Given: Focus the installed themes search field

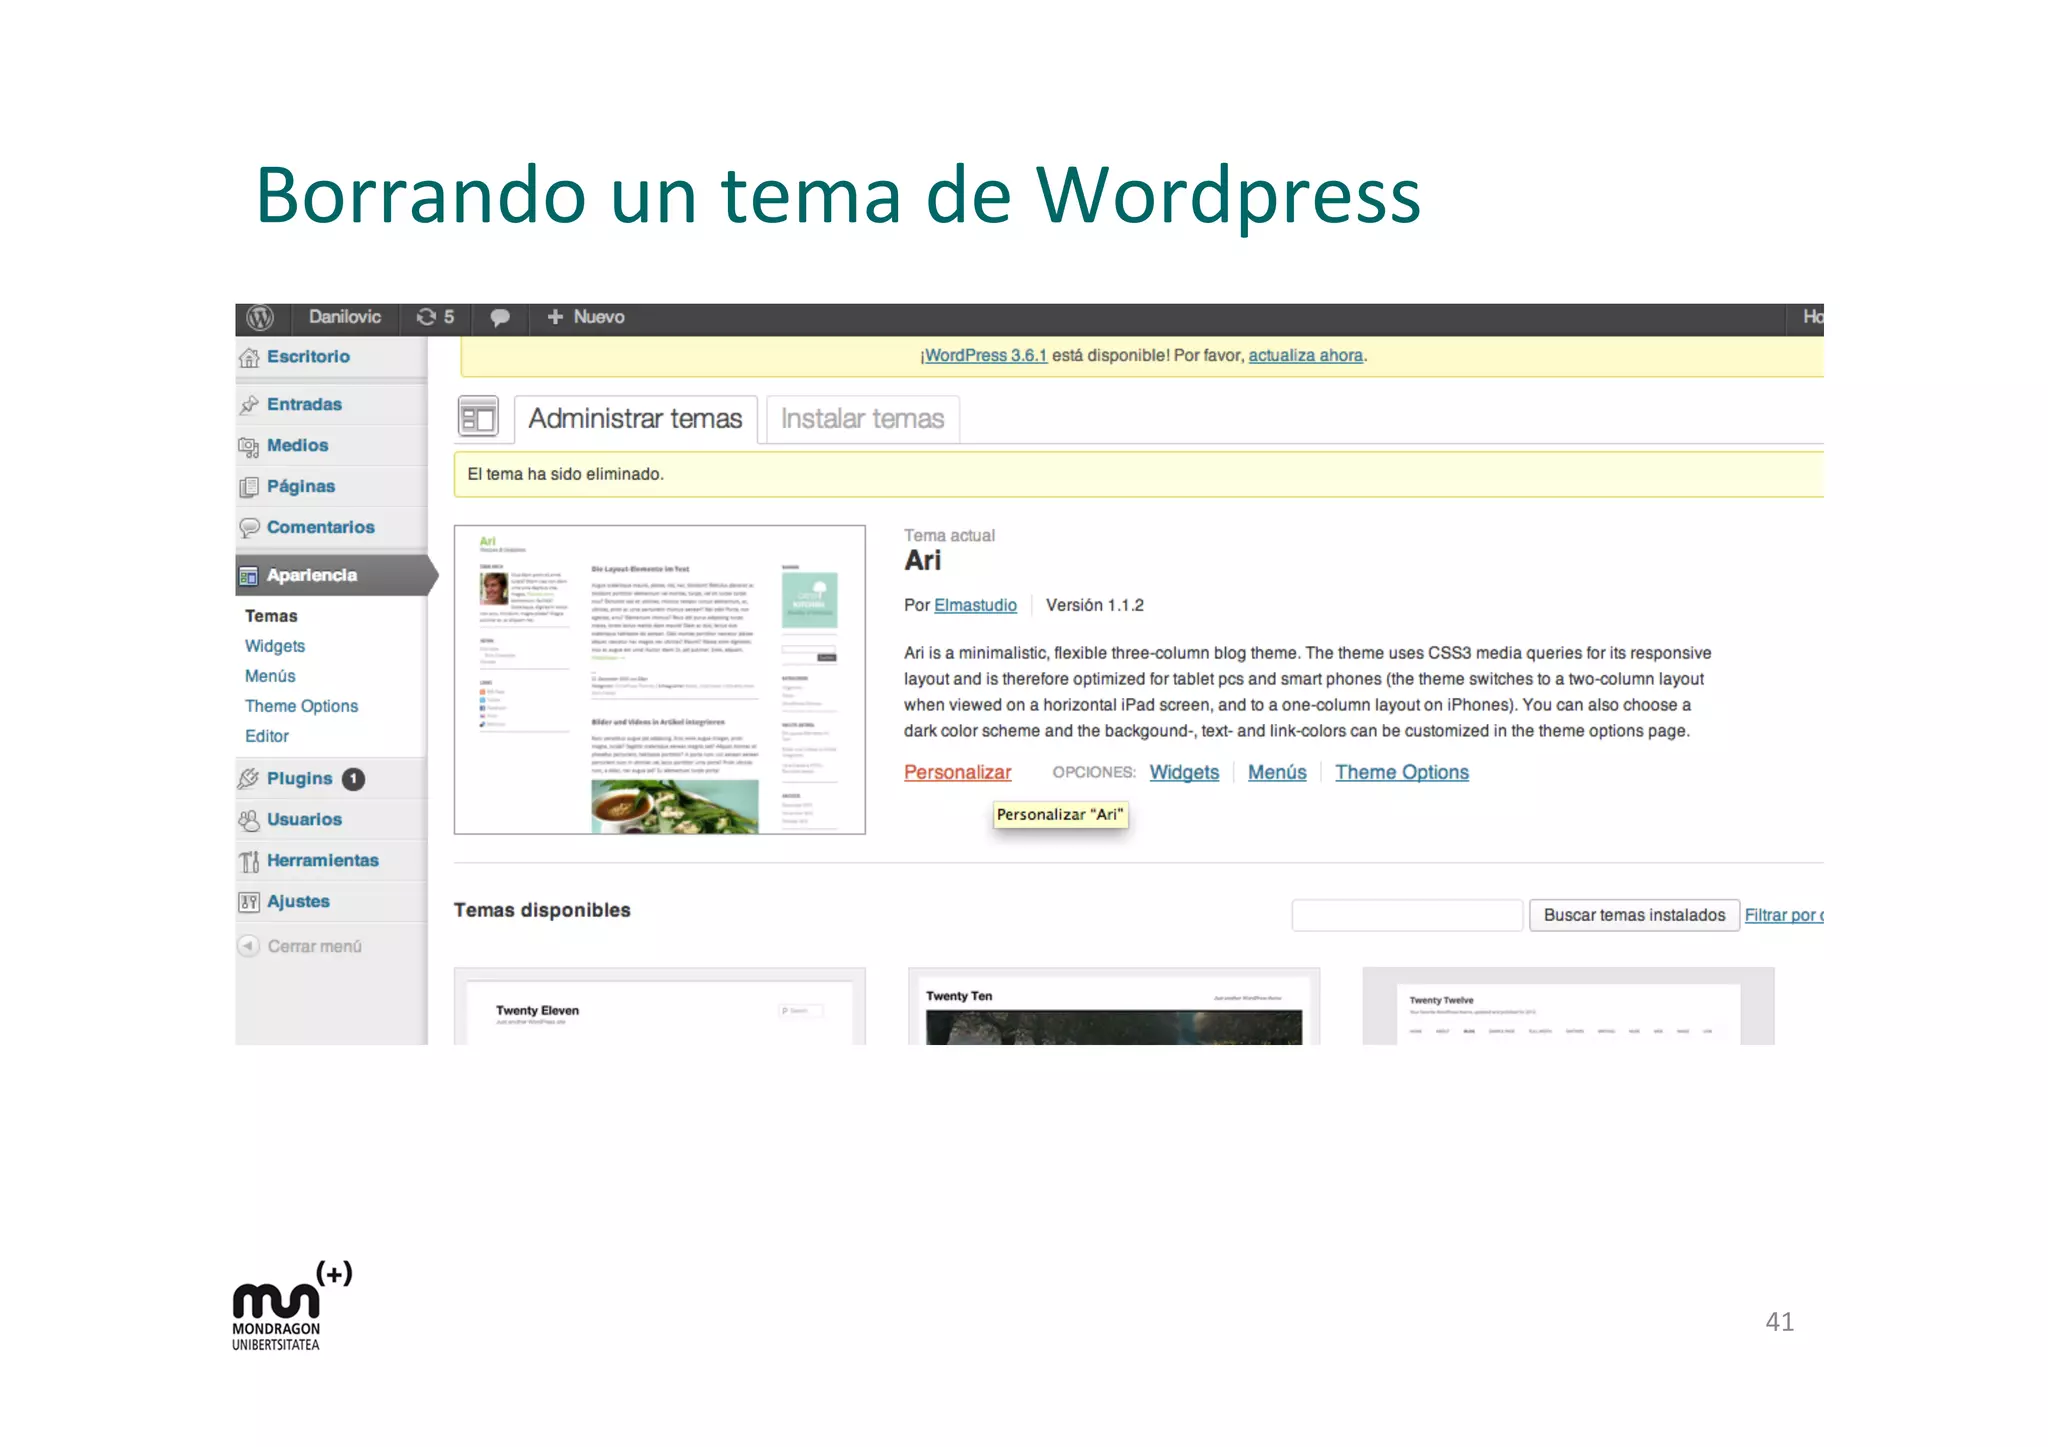Looking at the screenshot, I should pos(1407,915).
